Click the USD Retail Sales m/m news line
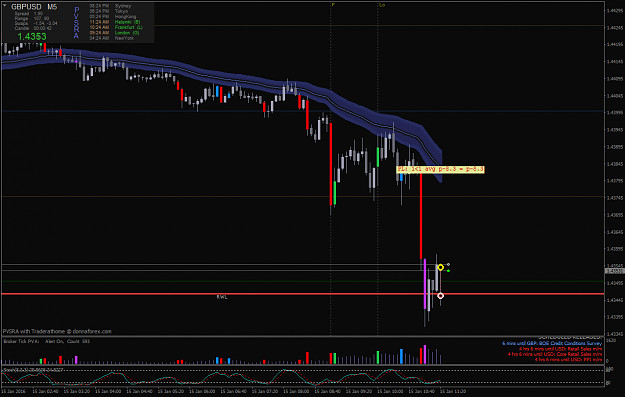625x397 pixels. tap(560, 349)
